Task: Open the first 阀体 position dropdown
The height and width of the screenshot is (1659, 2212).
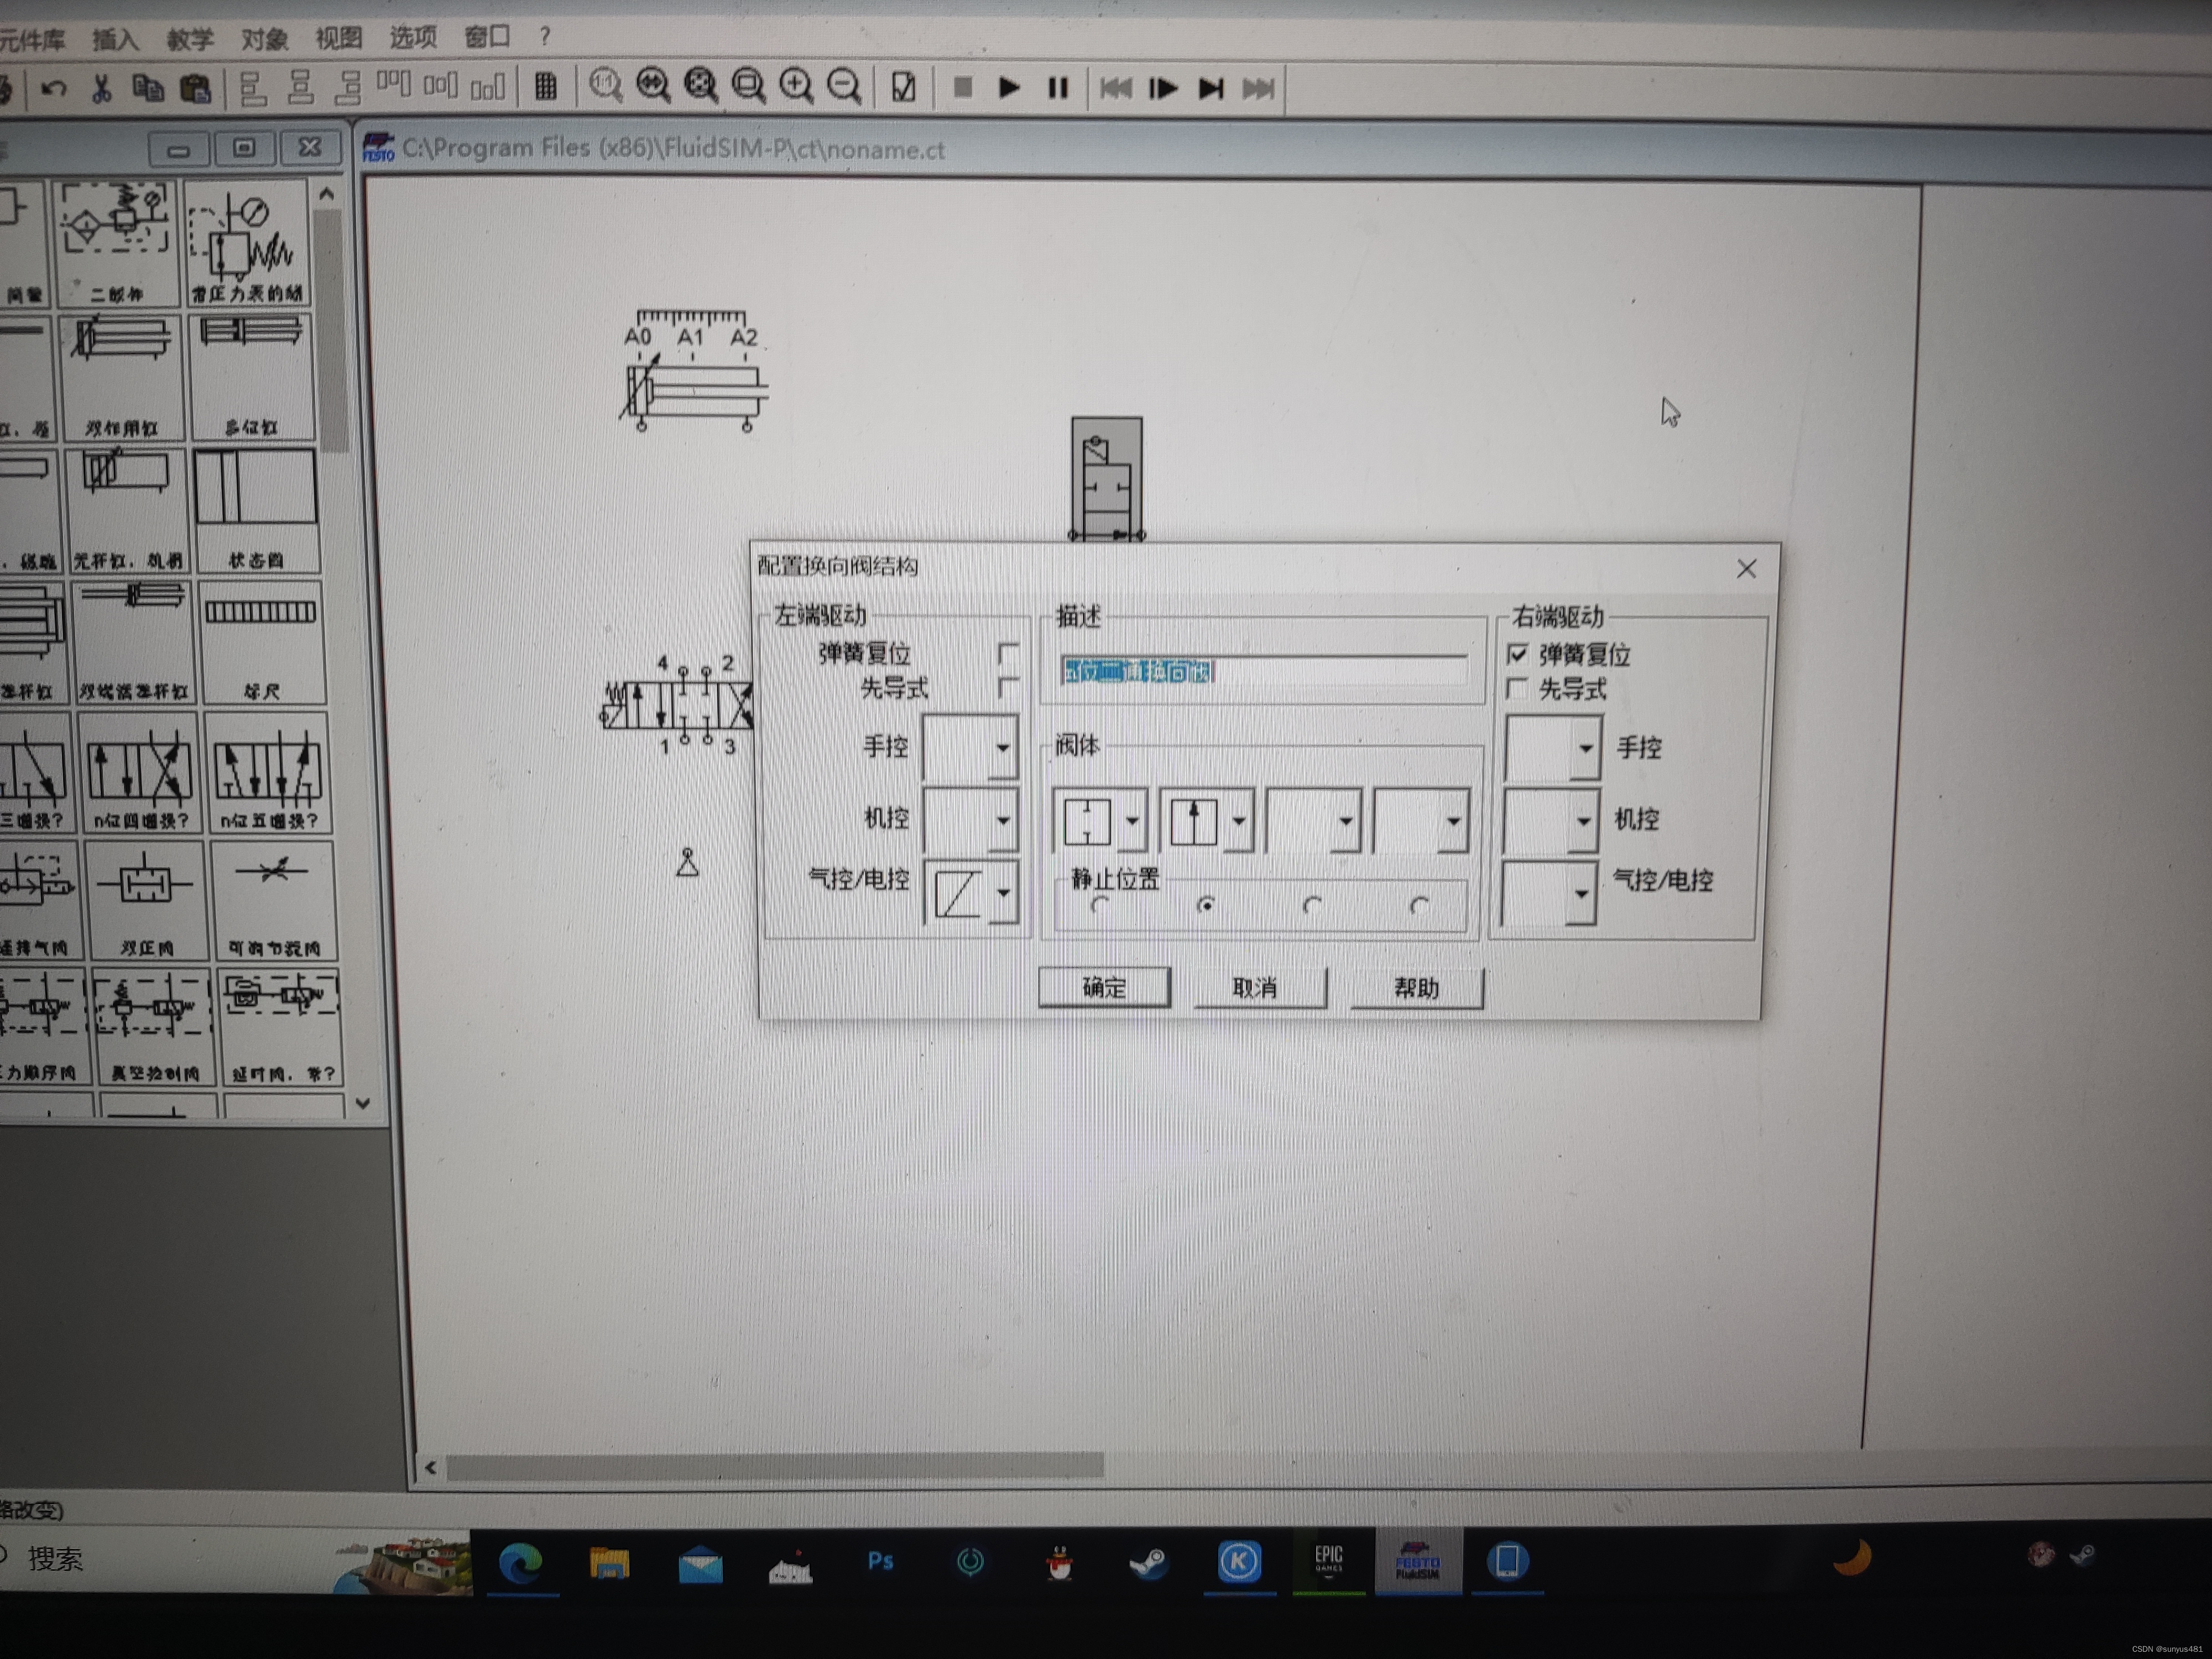Action: 1131,822
